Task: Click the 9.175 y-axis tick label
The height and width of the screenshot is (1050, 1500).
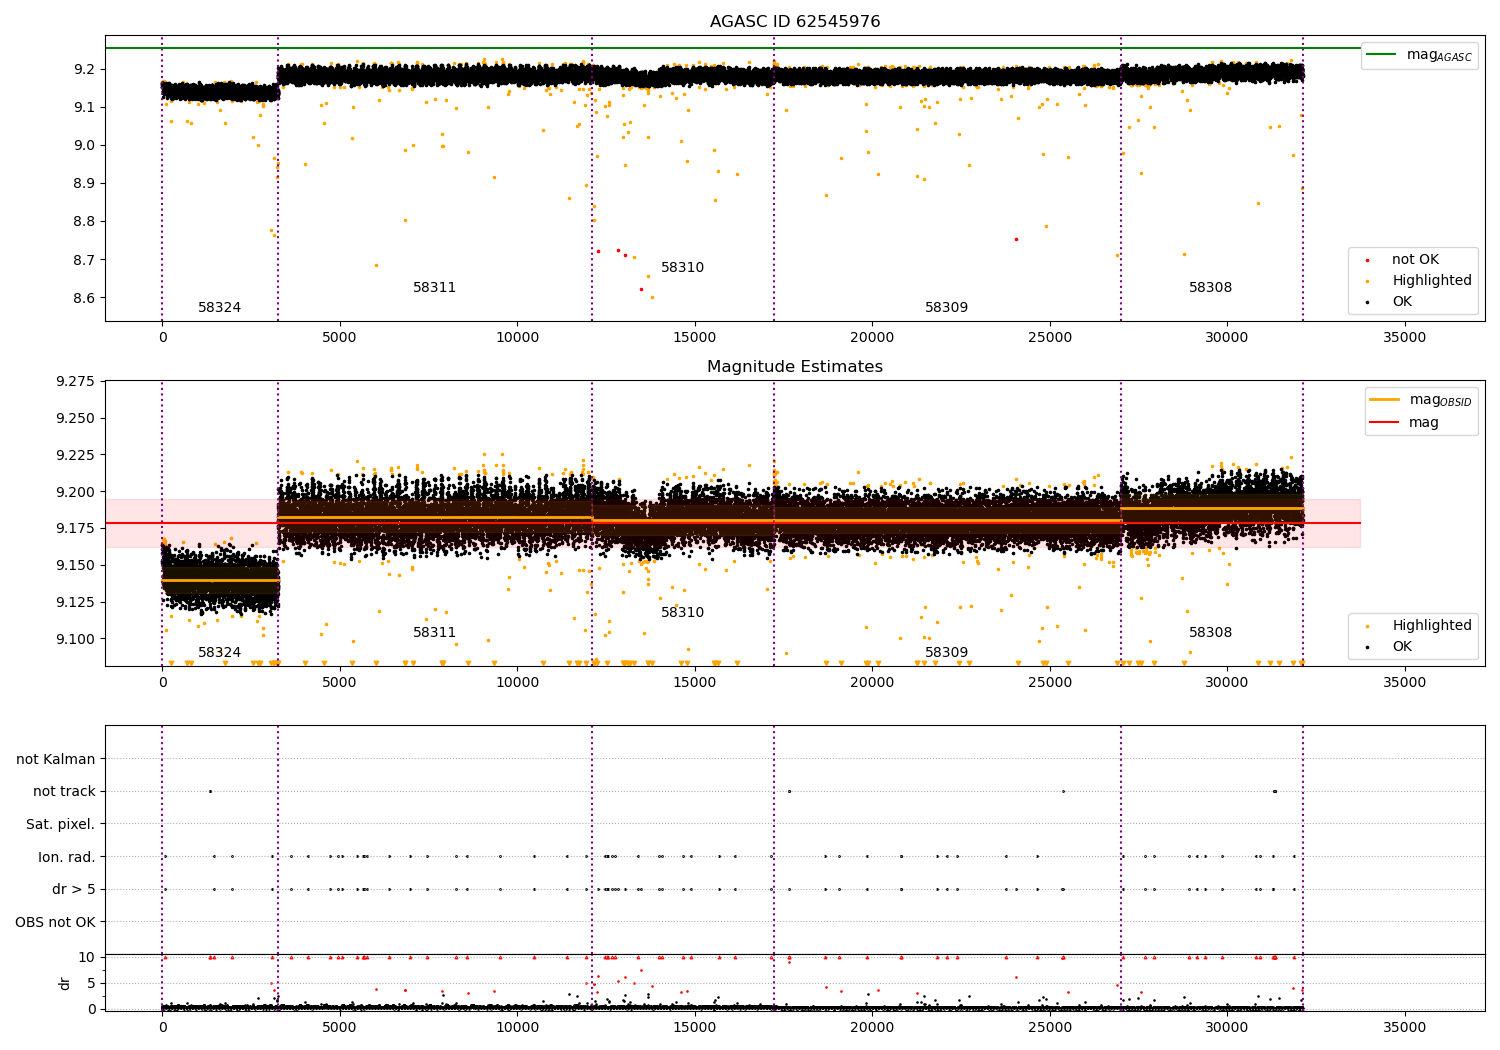Action: pos(75,528)
